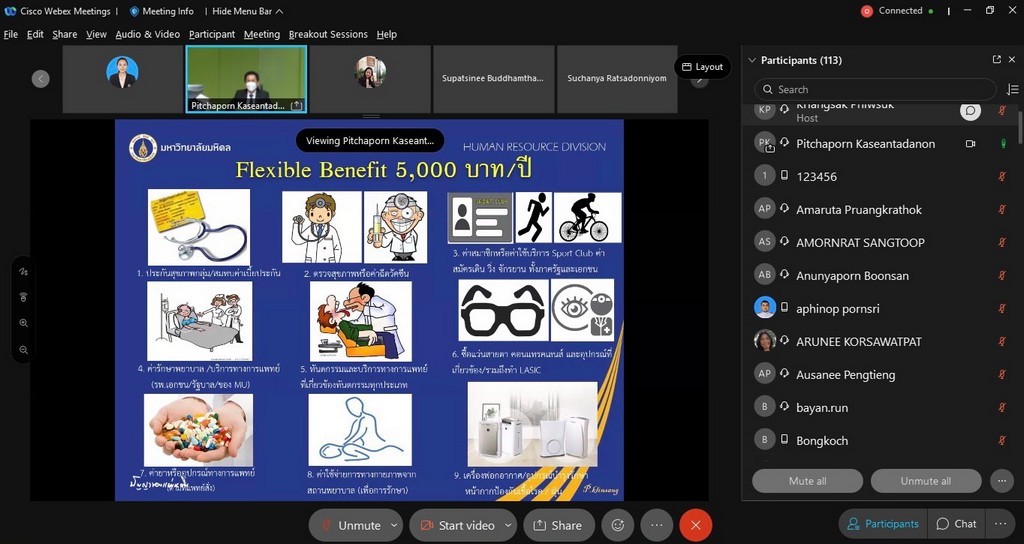Zoom out on the shared content
The width and height of the screenshot is (1024, 544).
[x=24, y=350]
